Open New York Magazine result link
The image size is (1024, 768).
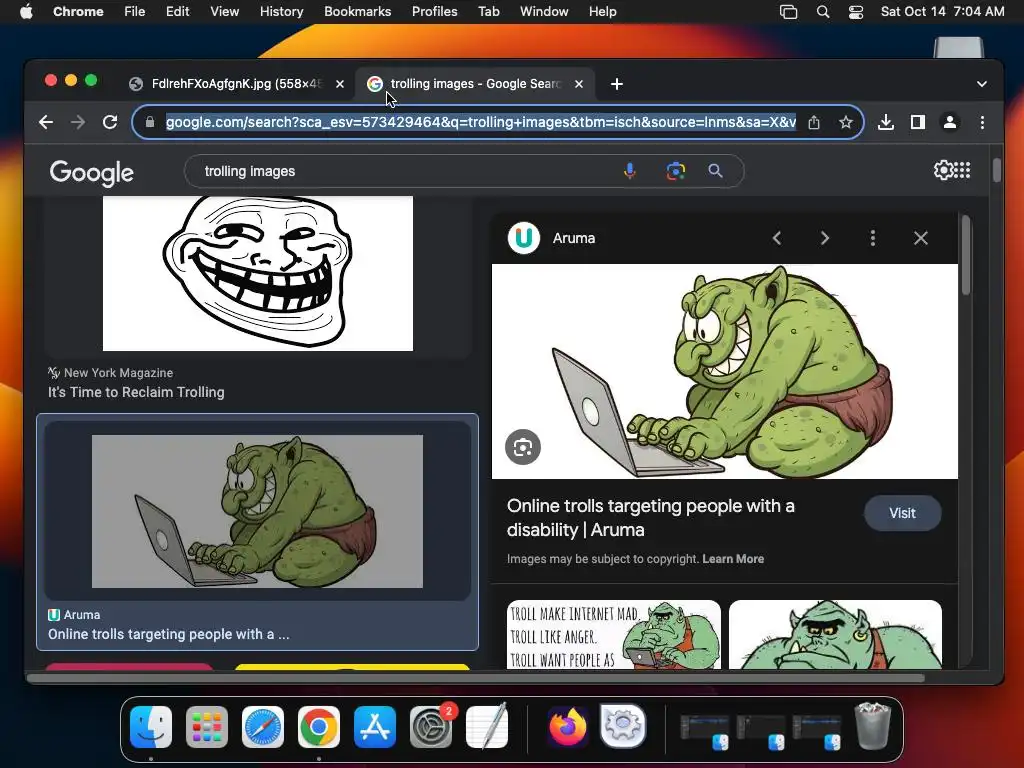[136, 392]
